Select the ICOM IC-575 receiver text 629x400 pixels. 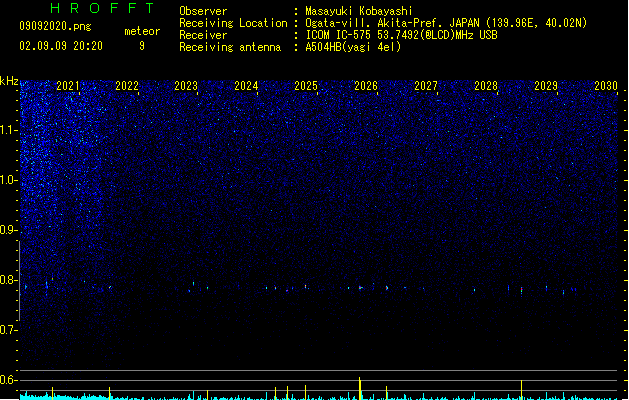(401, 35)
